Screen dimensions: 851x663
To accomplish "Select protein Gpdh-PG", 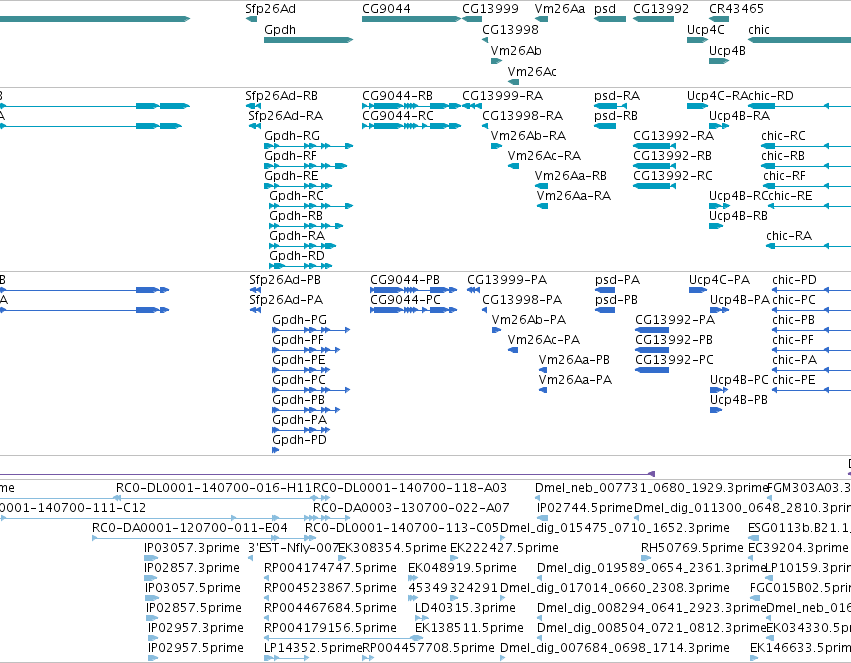I will coord(300,320).
